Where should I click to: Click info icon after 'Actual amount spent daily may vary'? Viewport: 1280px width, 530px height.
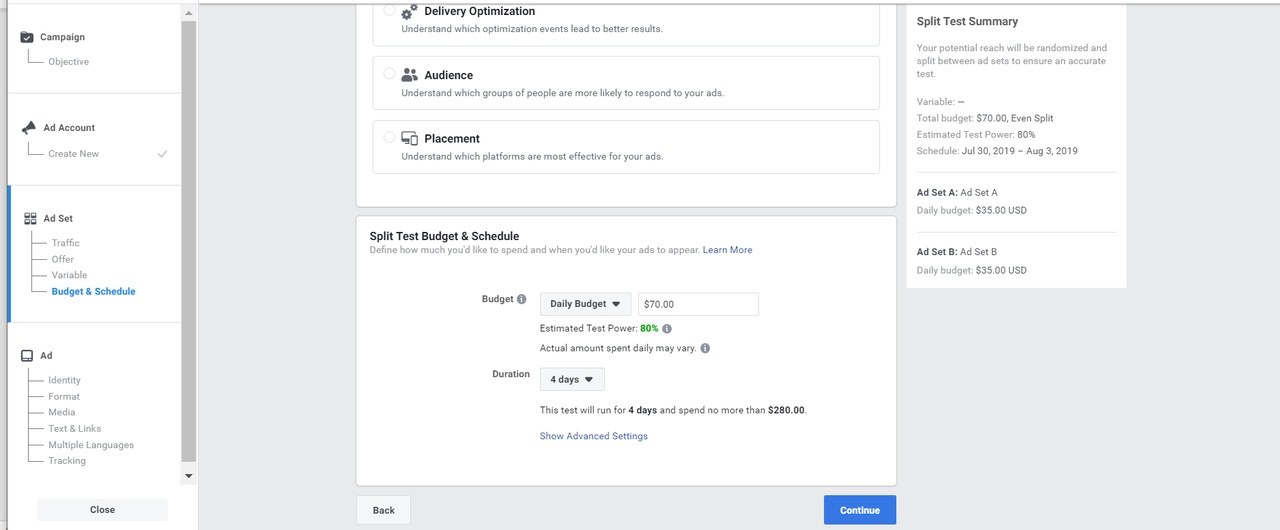point(705,348)
